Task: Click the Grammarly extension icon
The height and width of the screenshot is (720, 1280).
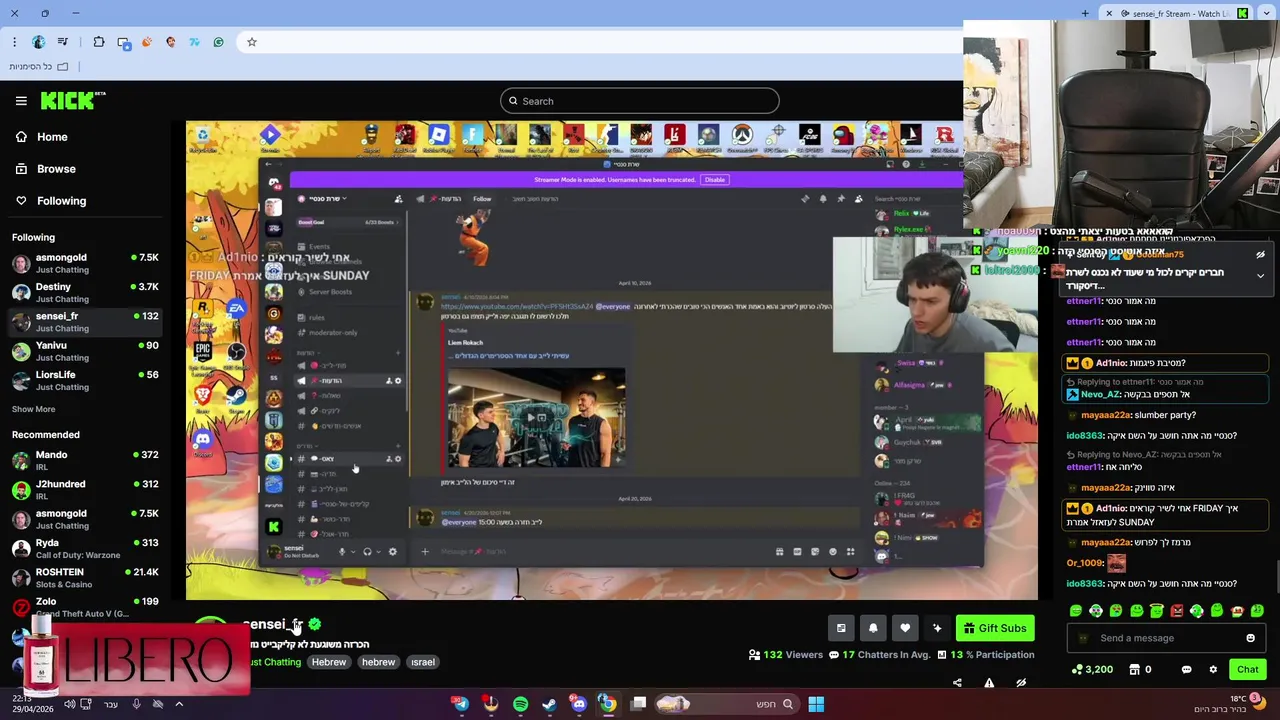Action: (218, 42)
